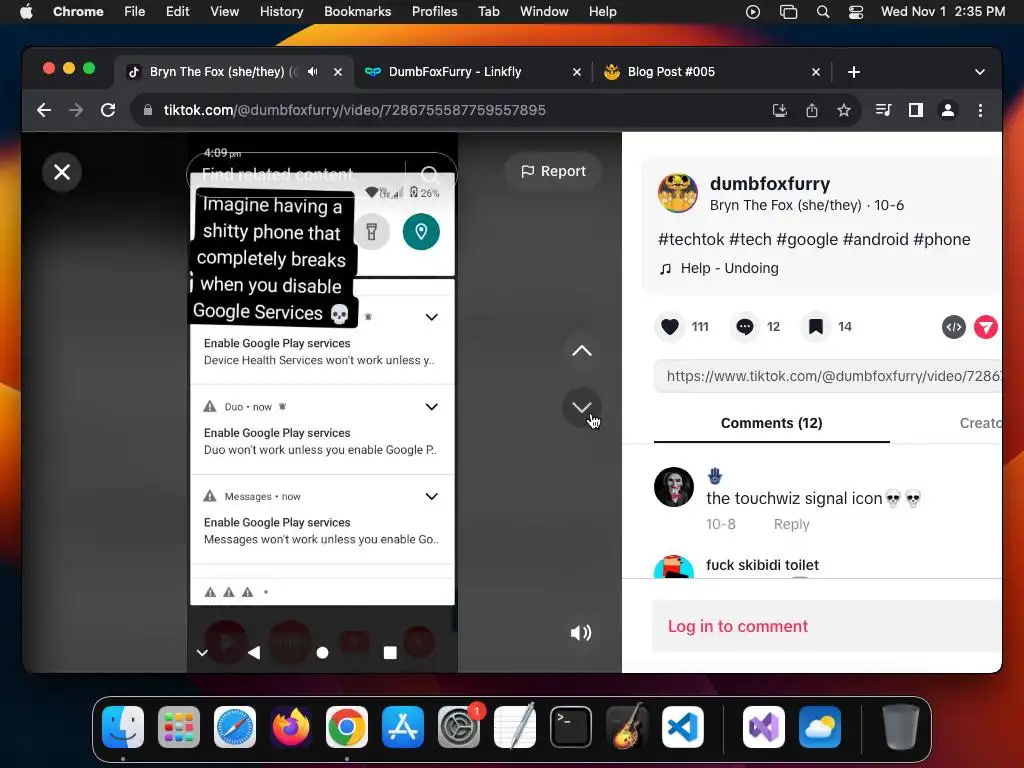Open first commenter's avatar
Viewport: 1024px width, 768px height.
[x=673, y=487]
